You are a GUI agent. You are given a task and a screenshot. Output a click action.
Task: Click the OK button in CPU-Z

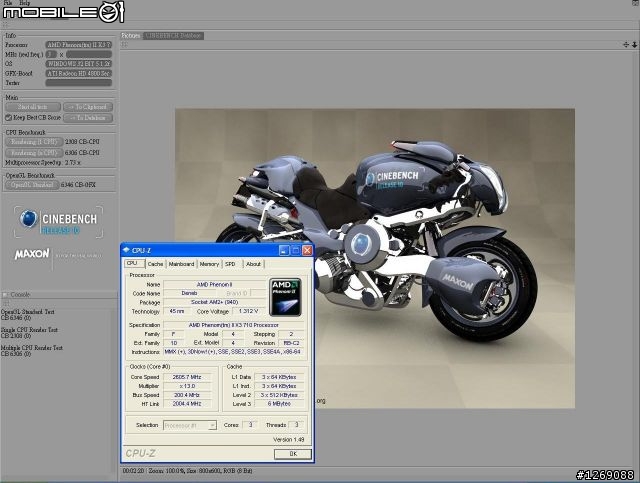coord(293,454)
